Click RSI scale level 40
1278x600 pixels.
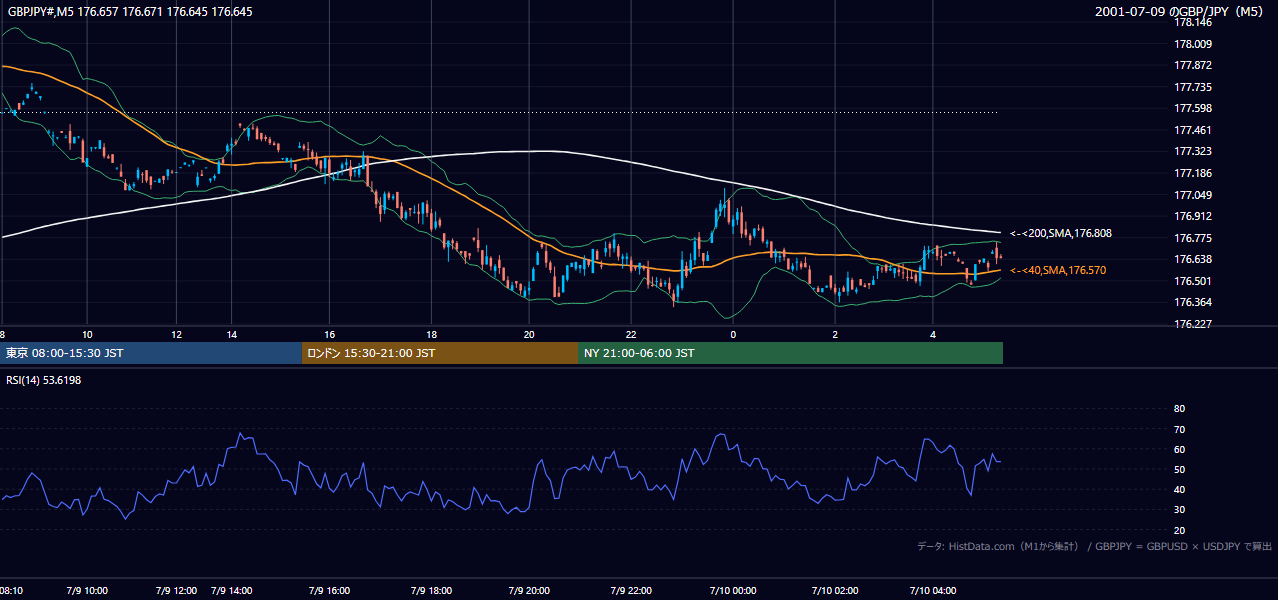point(1179,490)
